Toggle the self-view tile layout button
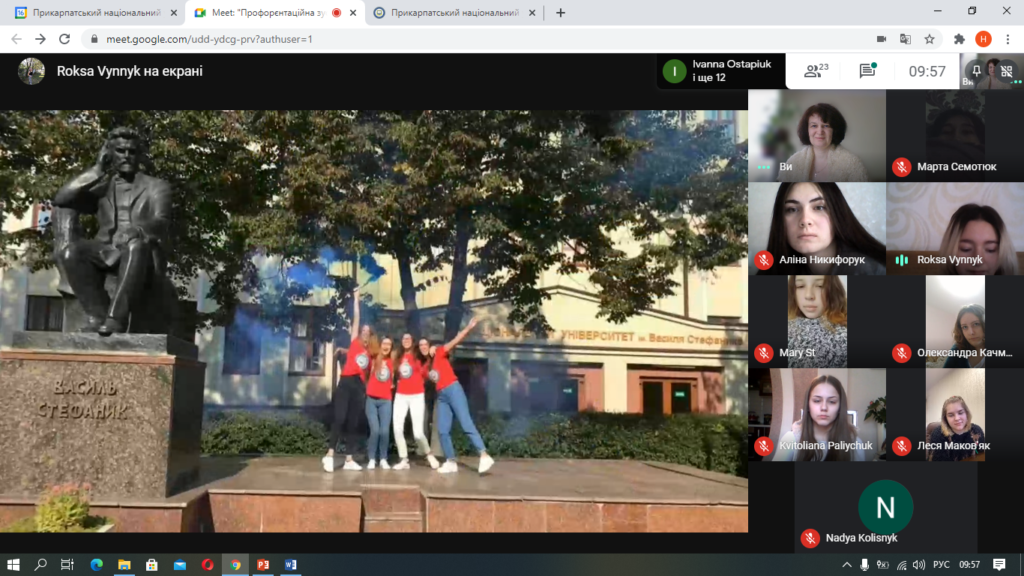The width and height of the screenshot is (1024, 576). [x=1006, y=71]
